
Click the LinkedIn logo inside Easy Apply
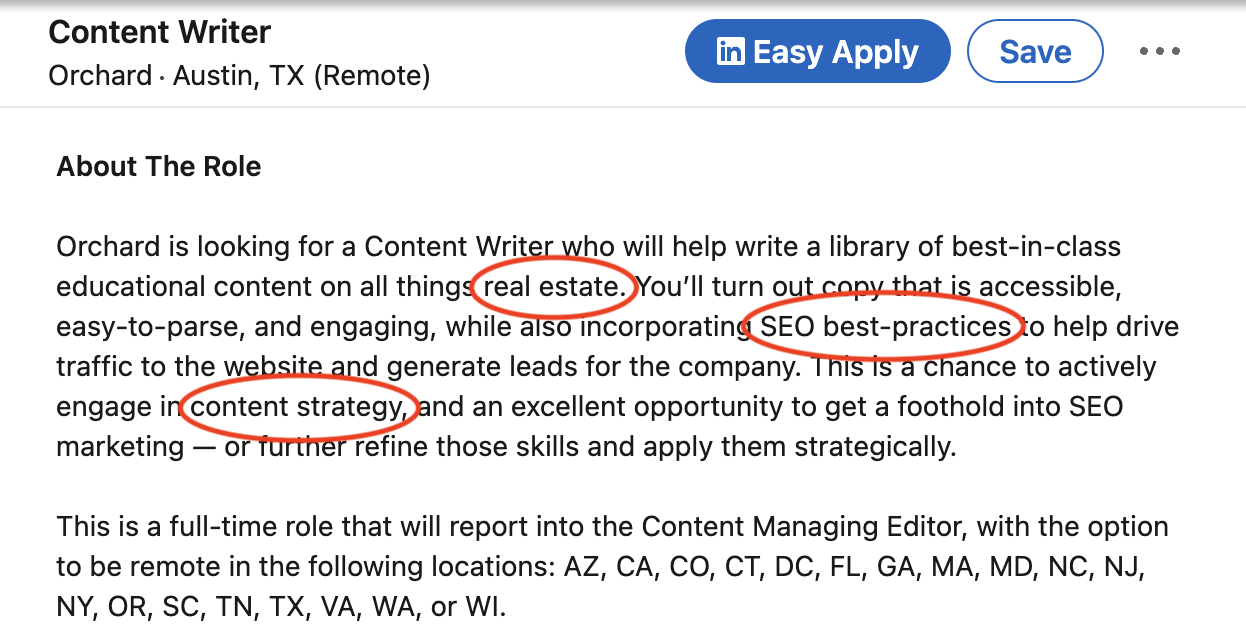pyautogui.click(x=730, y=52)
